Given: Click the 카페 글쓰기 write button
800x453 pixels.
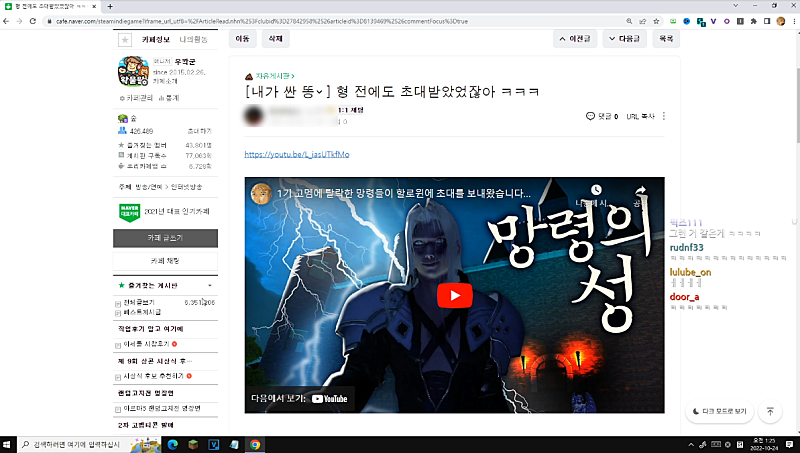Looking at the screenshot, I should (x=165, y=238).
